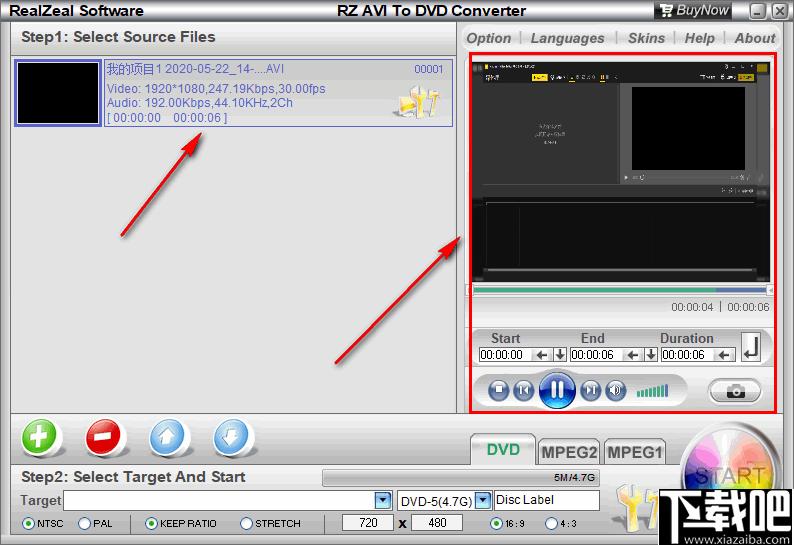The image size is (794, 545).
Task: Click the video preview screen
Action: pos(621,172)
